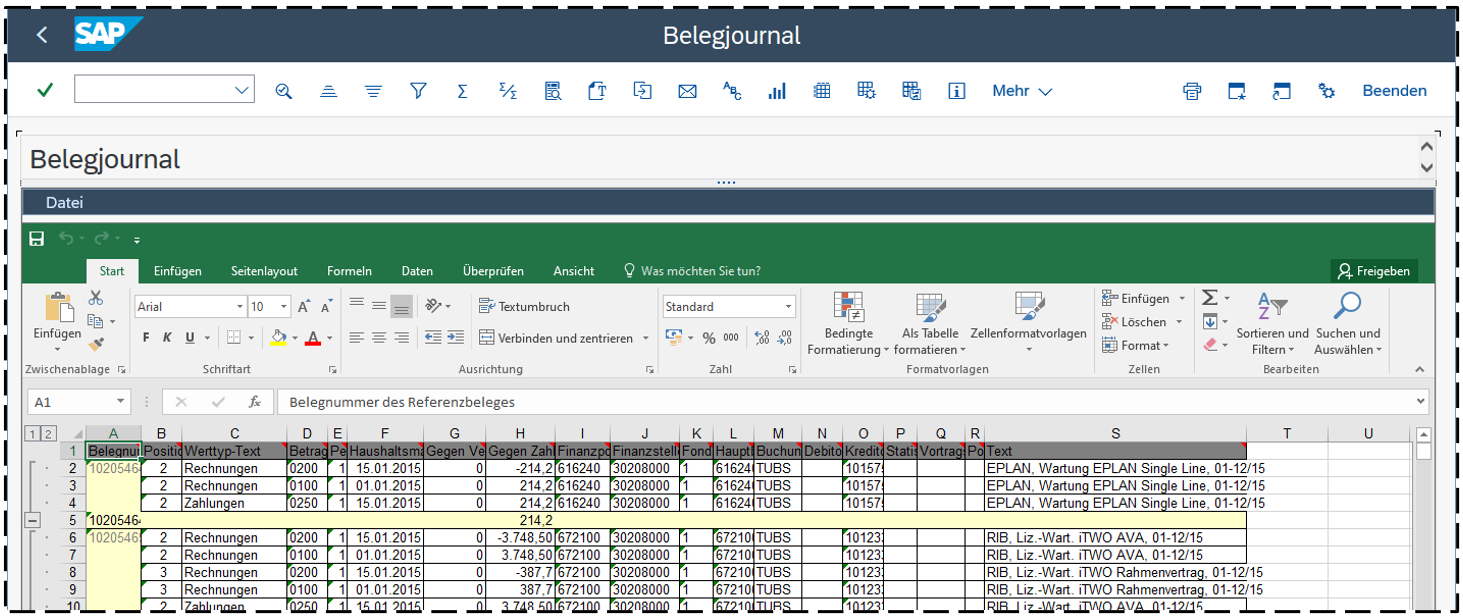Click the SAP envelope mail icon
The image size is (1463, 616).
tap(687, 91)
